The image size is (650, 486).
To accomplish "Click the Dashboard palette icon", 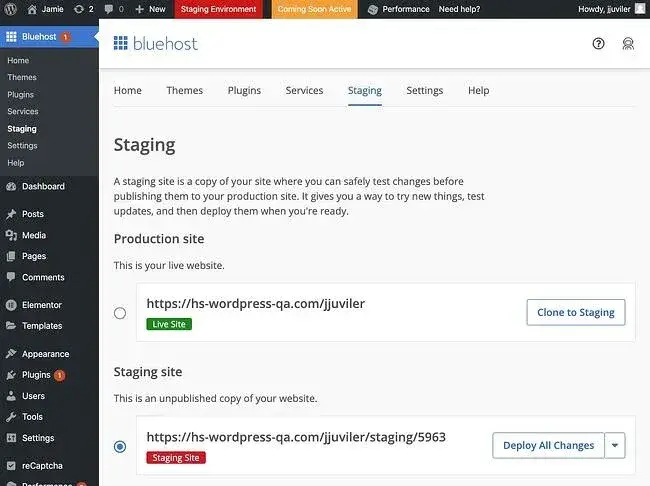I will coord(11,187).
